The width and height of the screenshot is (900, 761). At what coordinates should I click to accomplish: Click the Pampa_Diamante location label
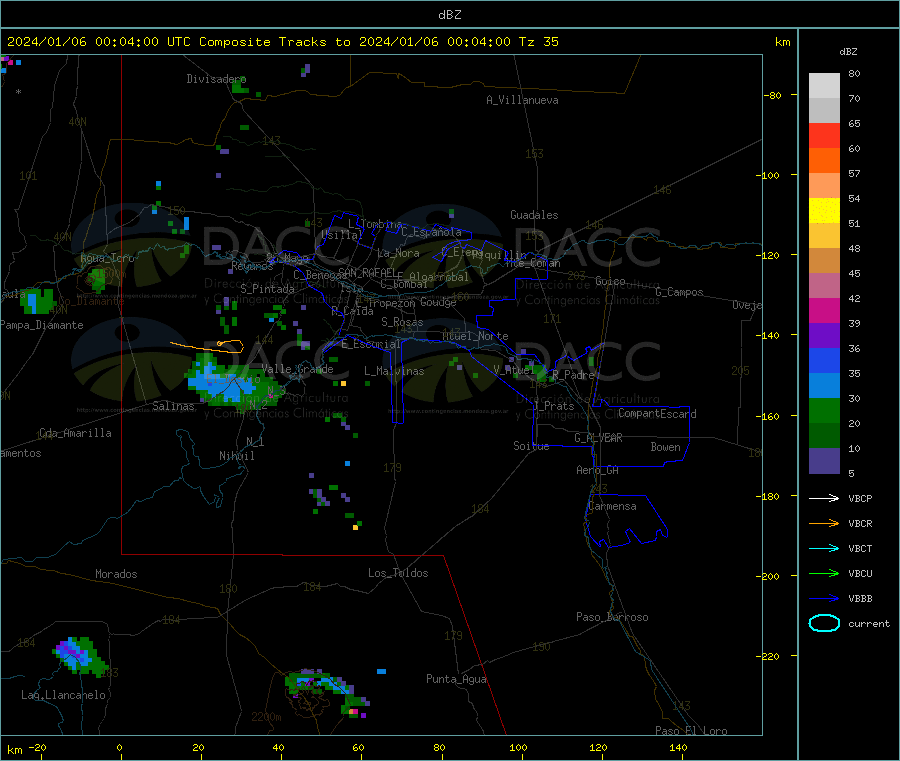pos(42,325)
